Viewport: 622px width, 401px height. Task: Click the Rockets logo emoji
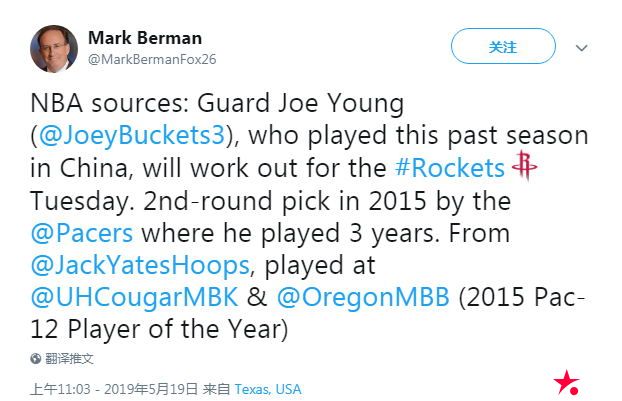click(x=524, y=166)
